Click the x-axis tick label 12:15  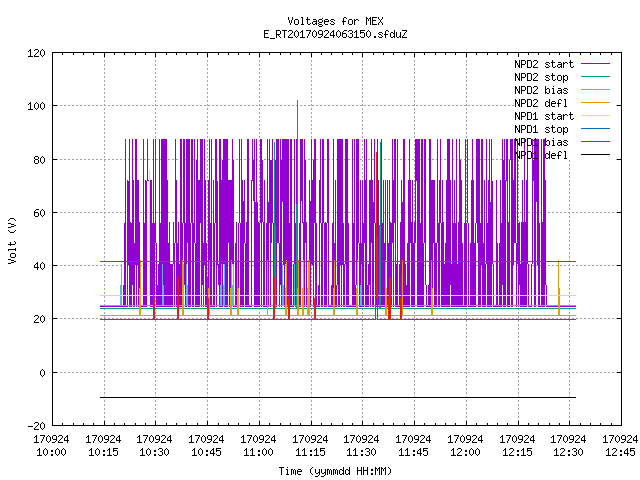[x=517, y=452]
